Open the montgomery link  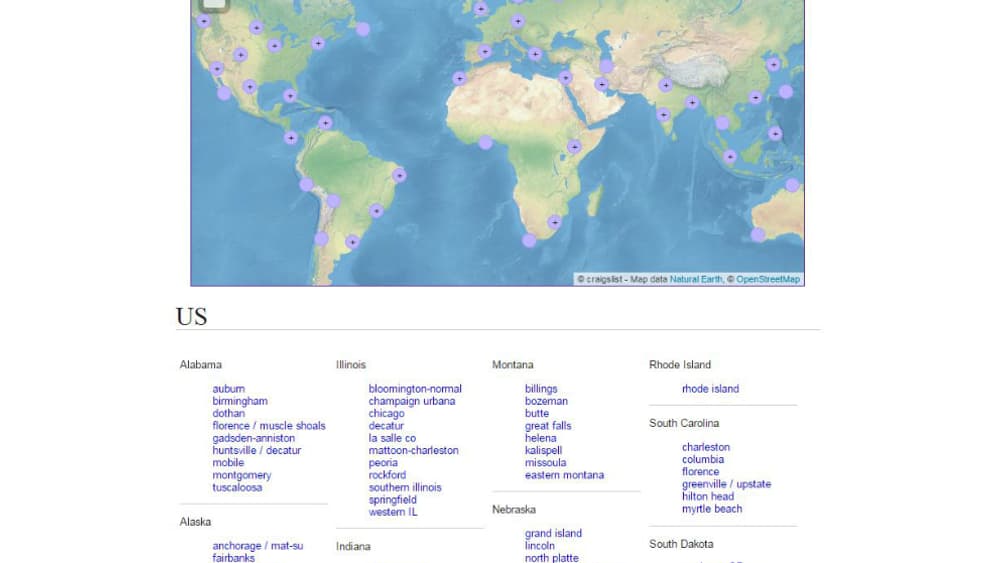pos(242,475)
